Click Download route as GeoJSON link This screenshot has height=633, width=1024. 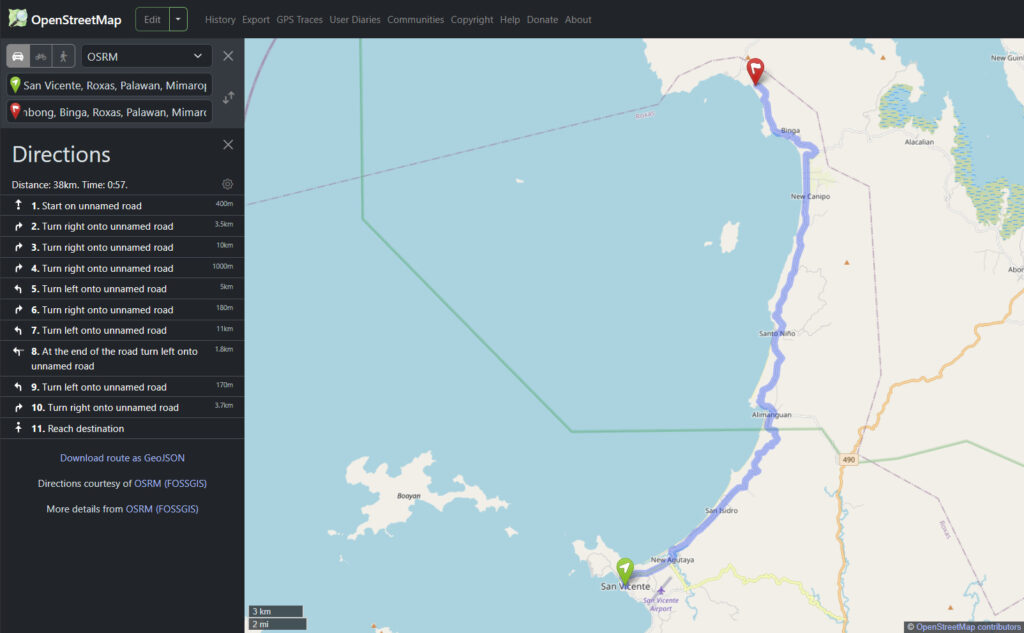coord(122,458)
